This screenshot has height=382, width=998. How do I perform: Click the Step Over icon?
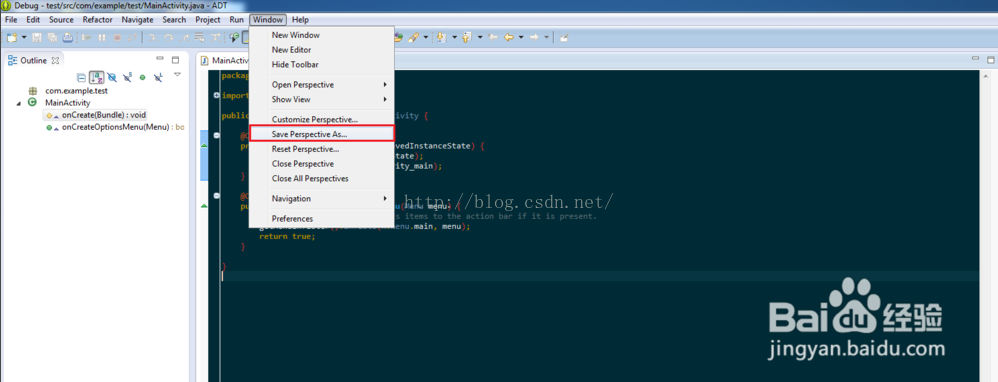(169, 38)
